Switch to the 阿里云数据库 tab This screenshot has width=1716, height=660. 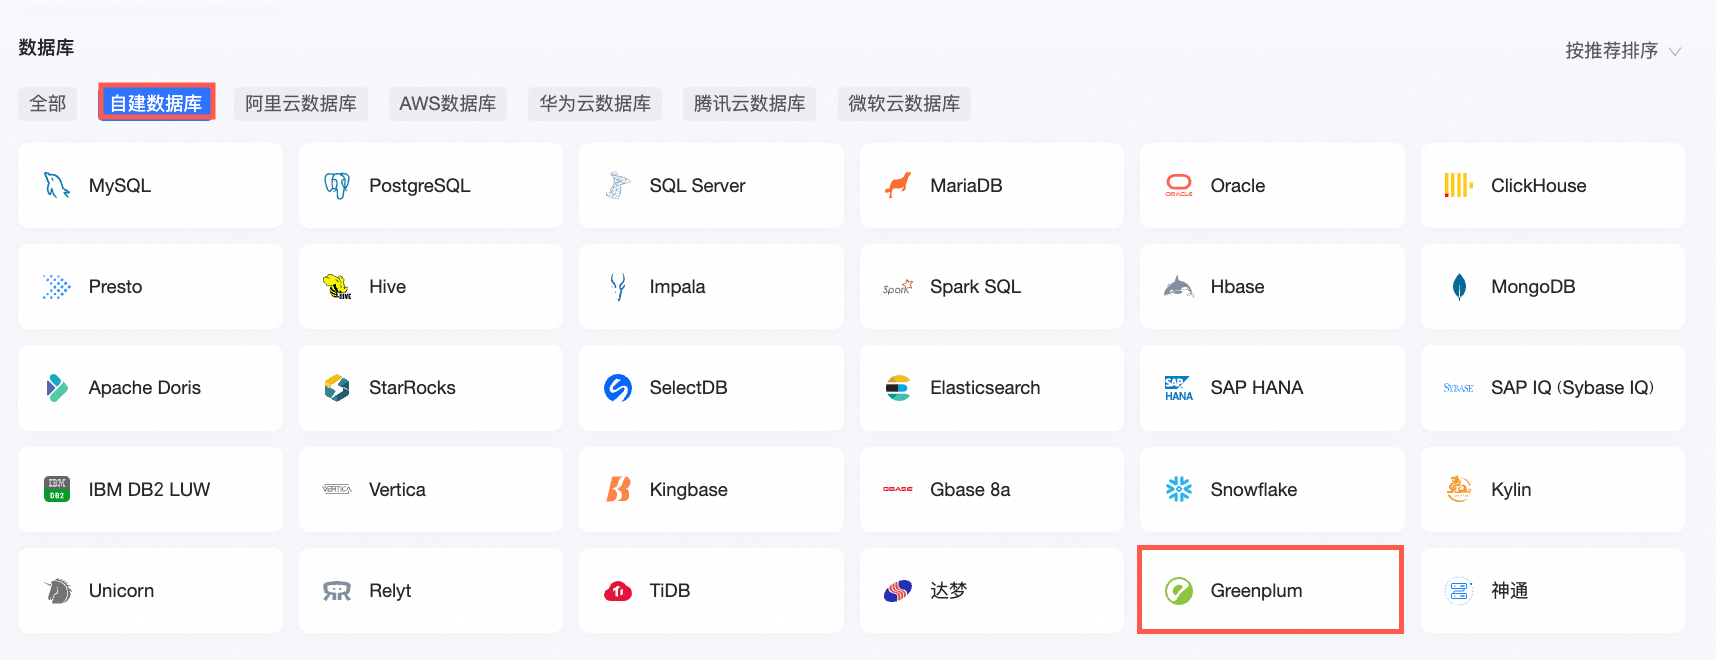coord(301,103)
